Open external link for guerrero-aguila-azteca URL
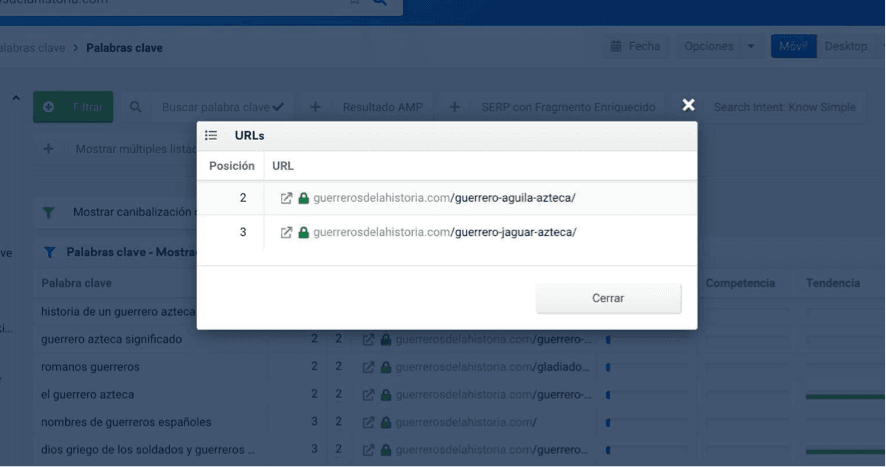 [x=286, y=198]
